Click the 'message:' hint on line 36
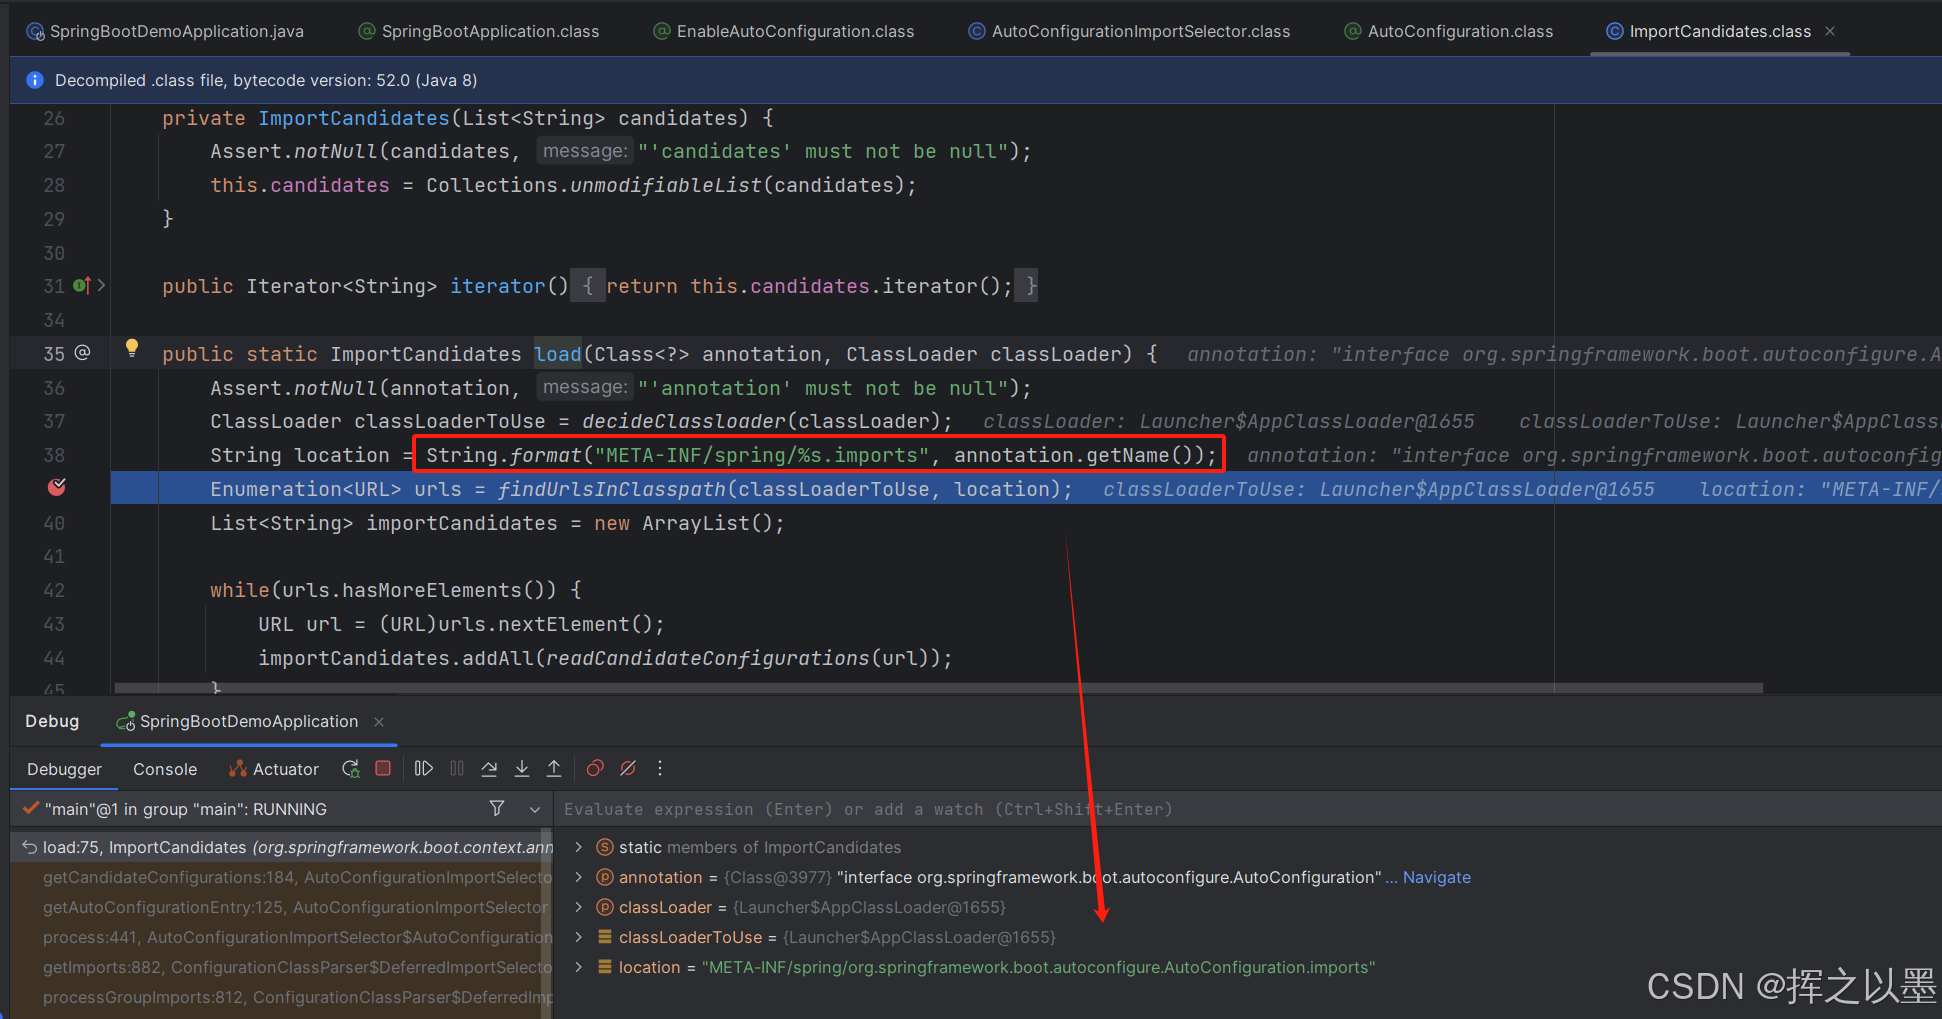 [585, 387]
